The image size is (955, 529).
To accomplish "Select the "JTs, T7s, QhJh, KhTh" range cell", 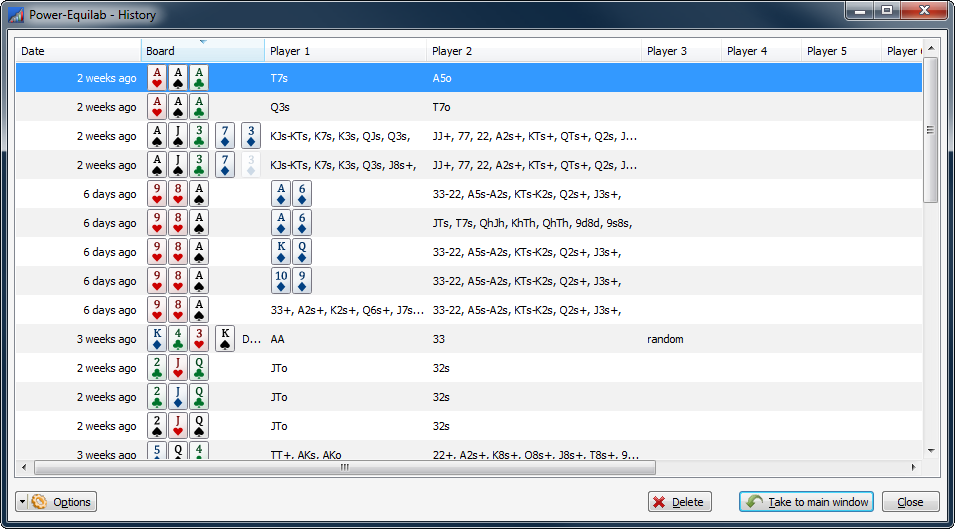I will pos(532,223).
